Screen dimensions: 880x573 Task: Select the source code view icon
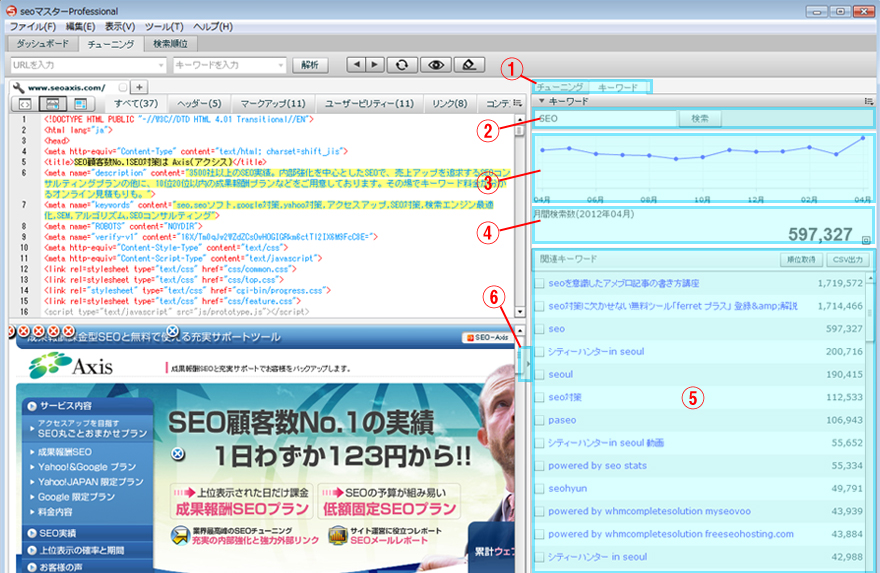(25, 104)
